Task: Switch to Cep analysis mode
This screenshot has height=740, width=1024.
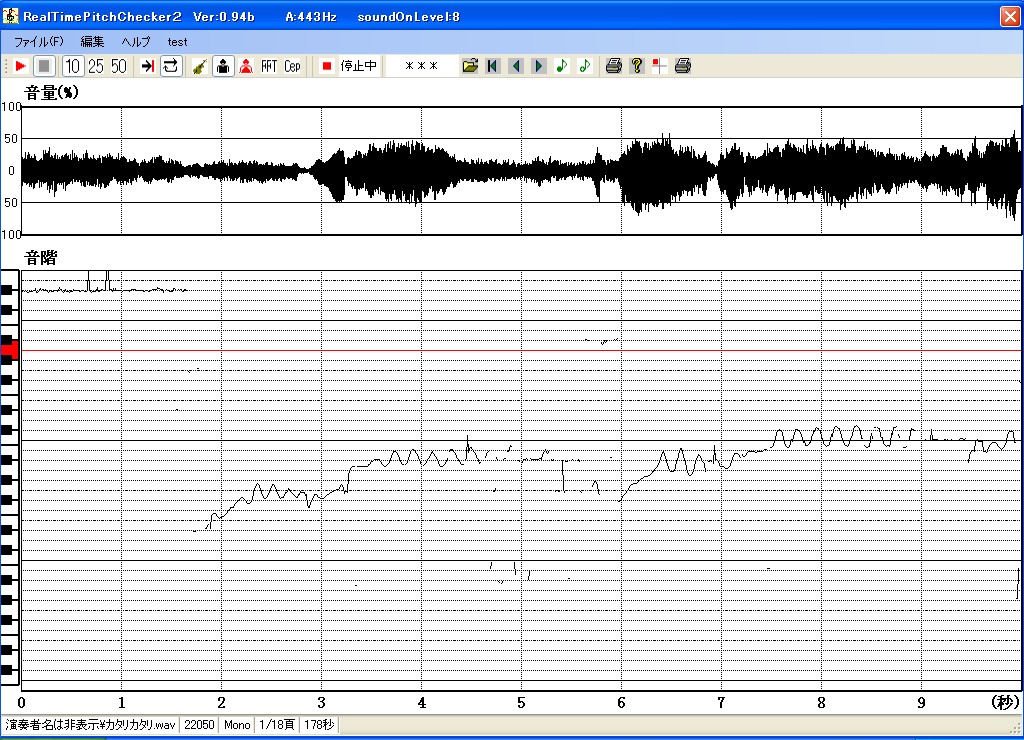Action: [x=292, y=66]
